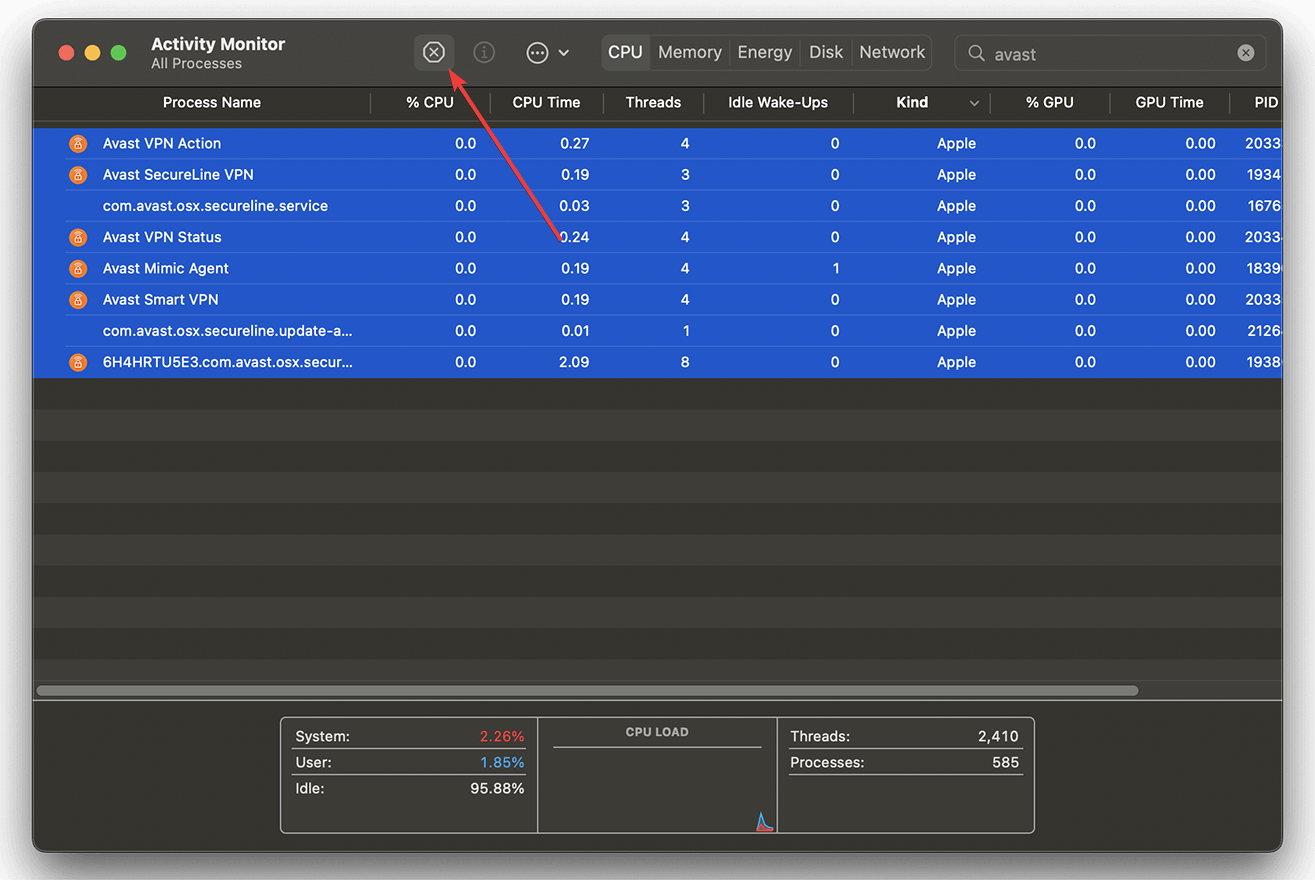Click in the avast search field

[1110, 54]
